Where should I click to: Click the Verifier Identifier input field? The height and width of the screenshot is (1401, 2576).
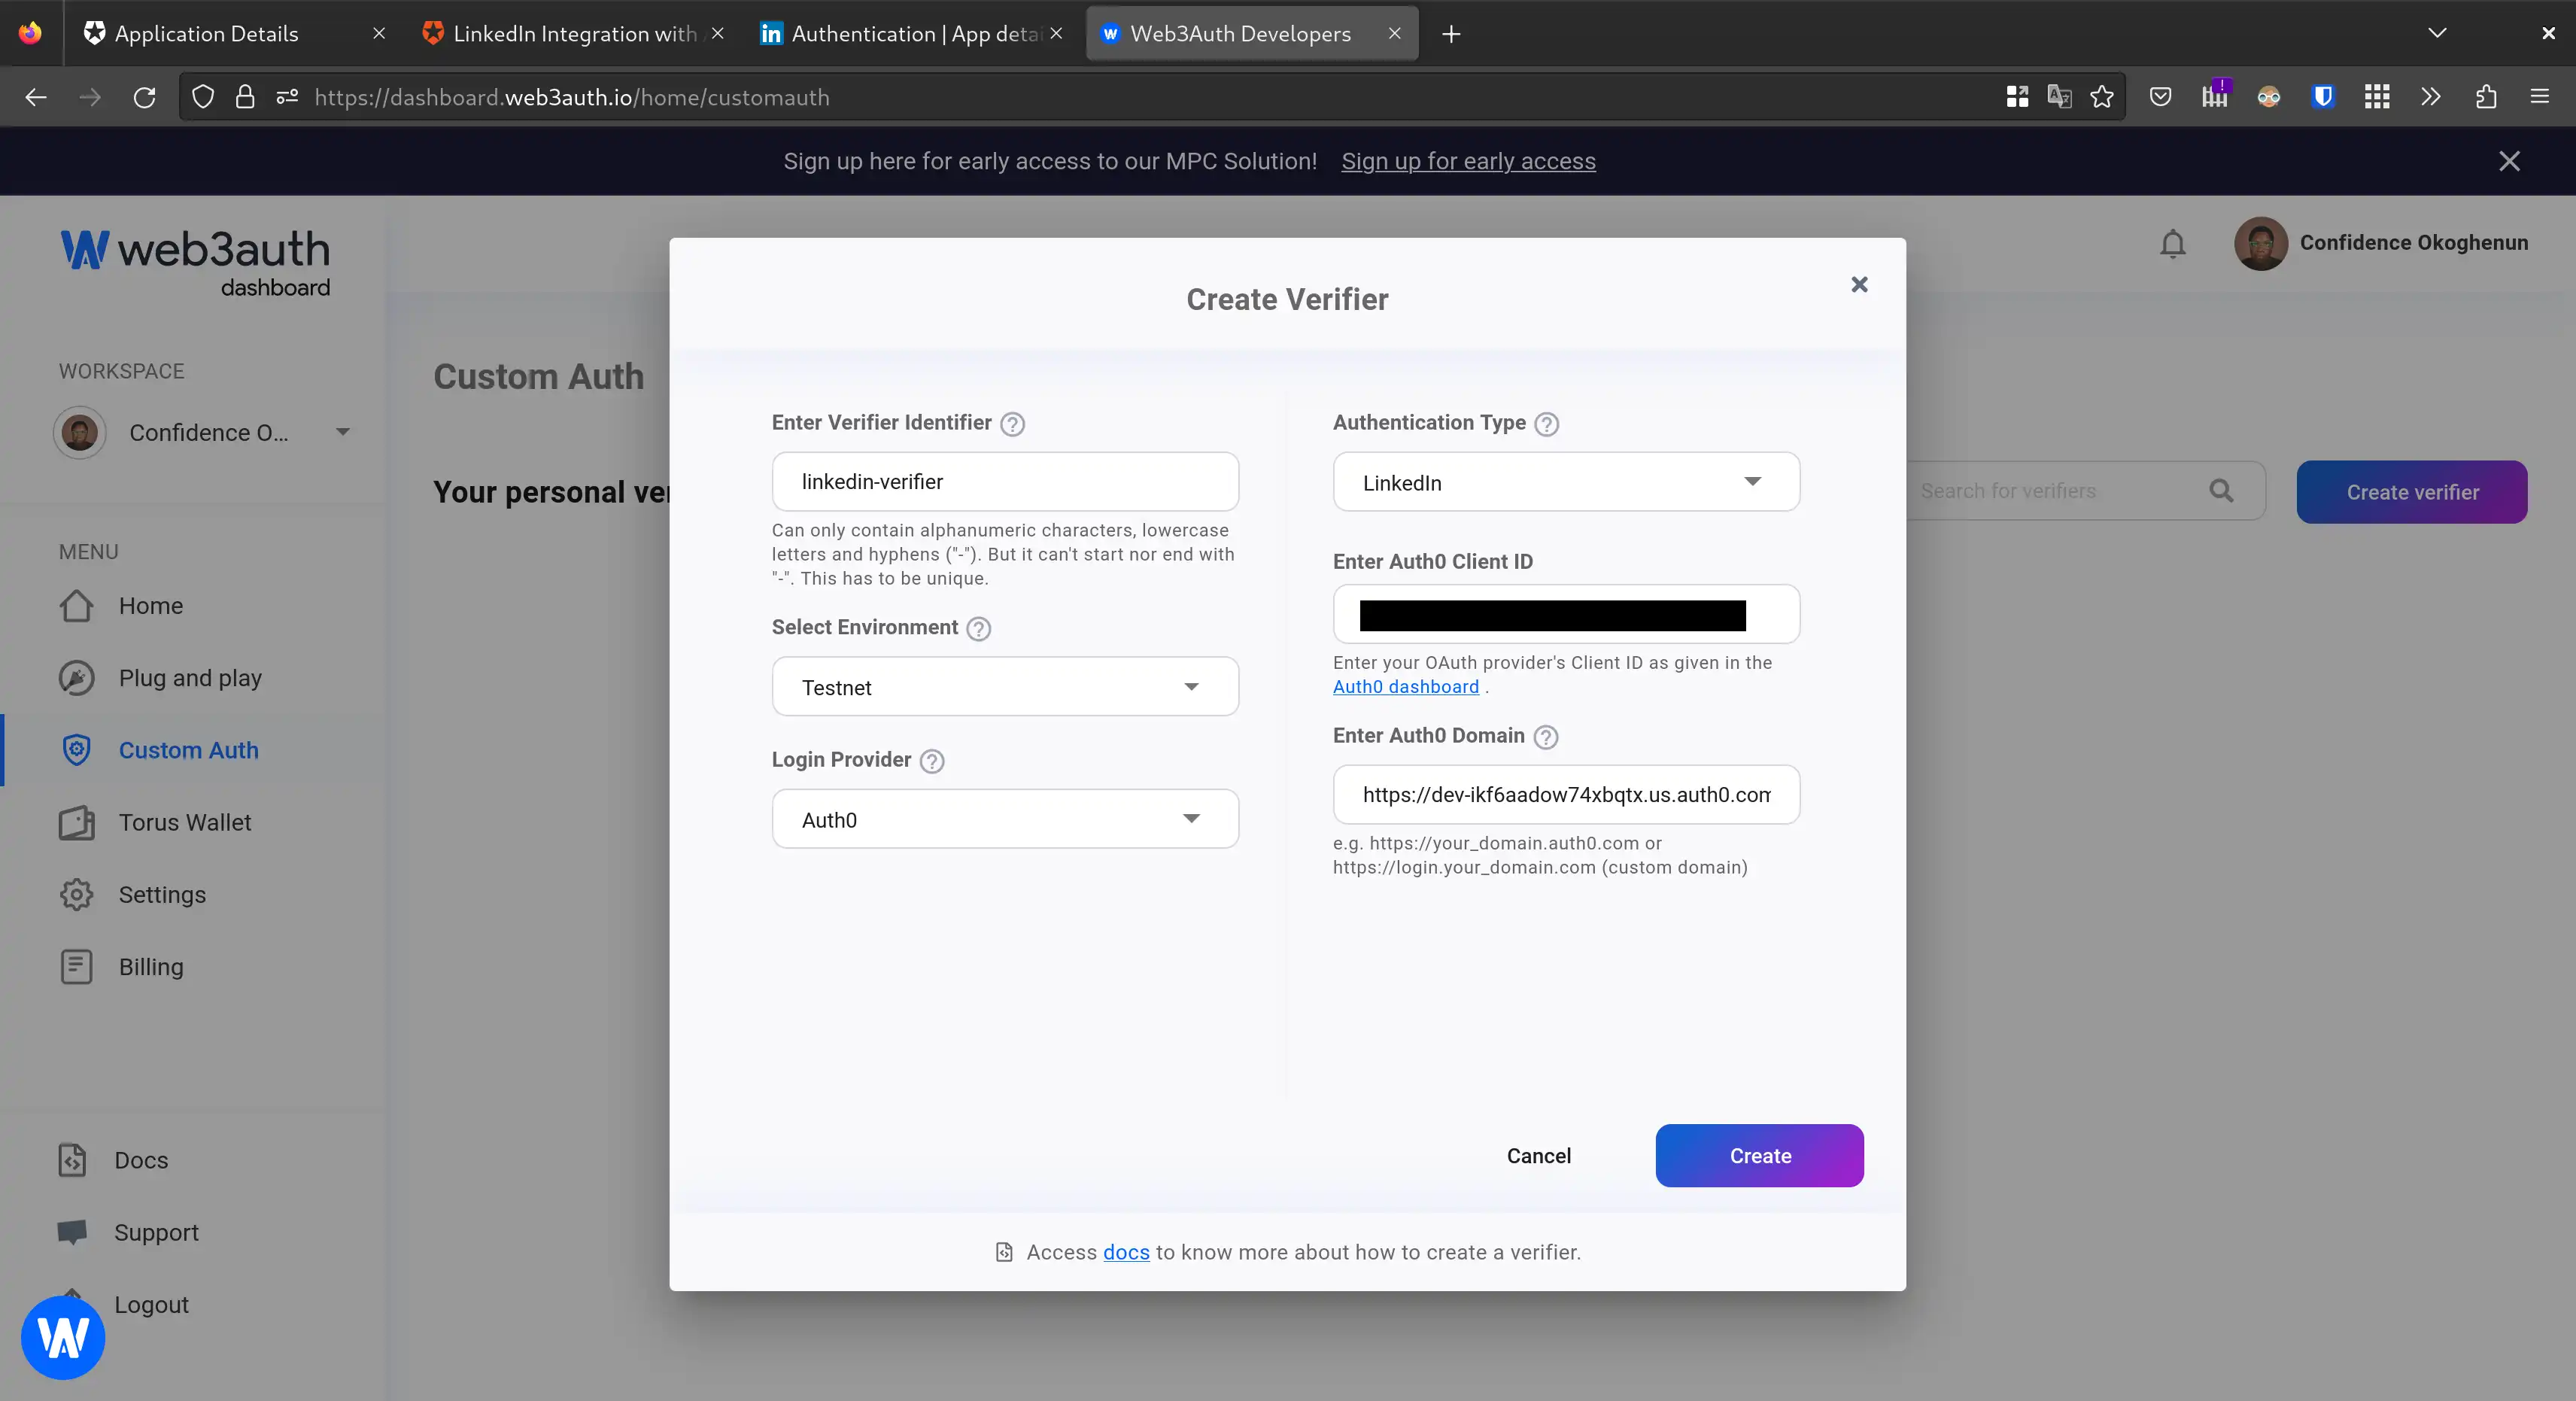pyautogui.click(x=1004, y=482)
